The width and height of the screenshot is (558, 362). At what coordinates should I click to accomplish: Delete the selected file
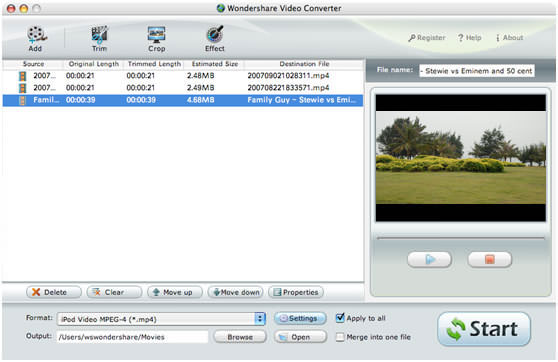click(x=54, y=292)
